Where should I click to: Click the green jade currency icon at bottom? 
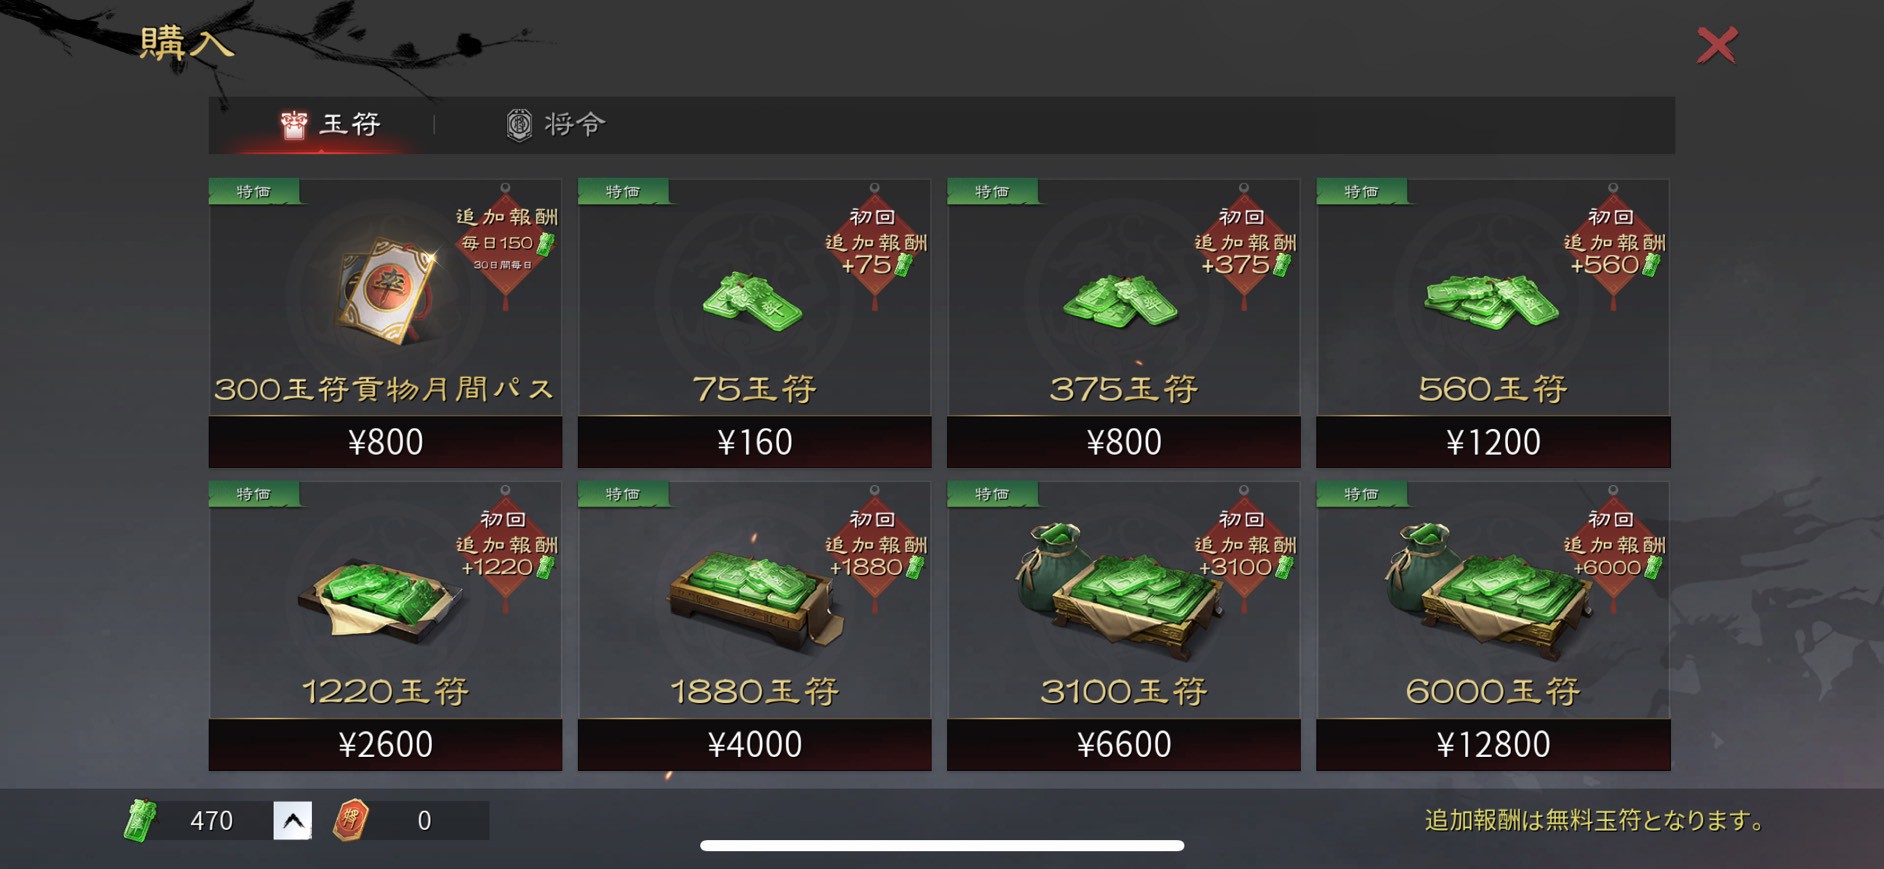pyautogui.click(x=141, y=821)
